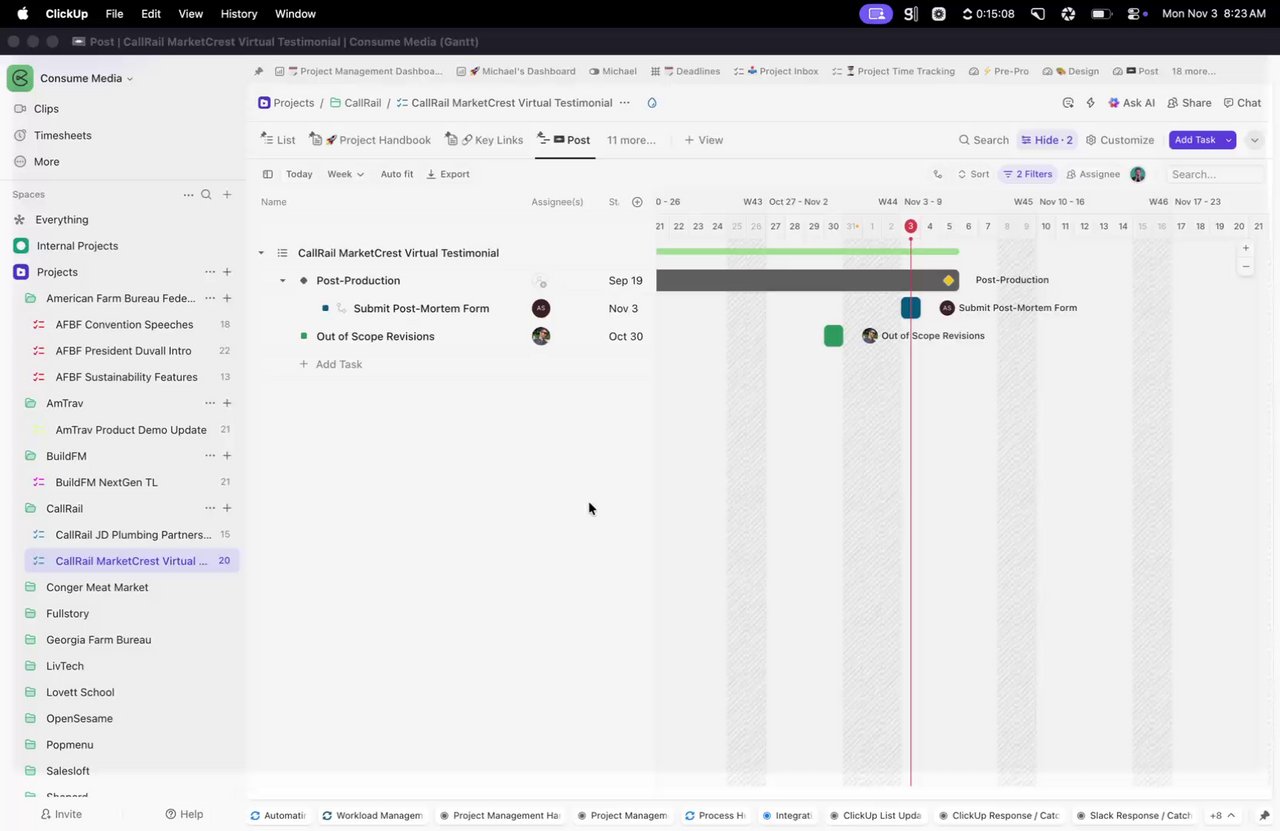Click the yellow Post-Production milestone diamond
The image size is (1280, 831).
948,280
